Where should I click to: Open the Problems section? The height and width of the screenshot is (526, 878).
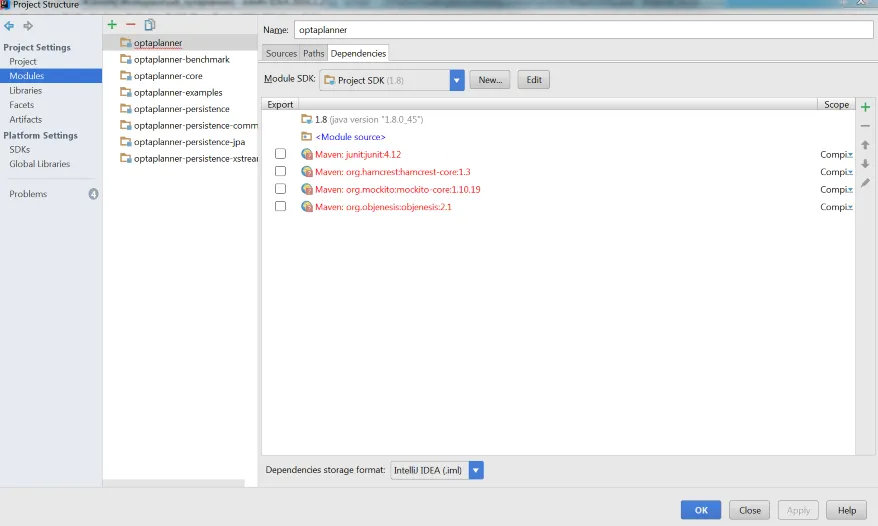28,194
